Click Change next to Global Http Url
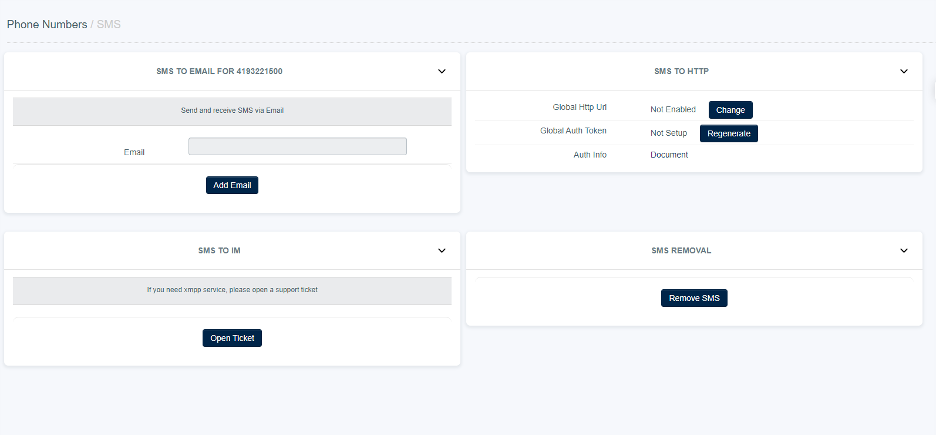The width and height of the screenshot is (936, 436). (x=730, y=110)
